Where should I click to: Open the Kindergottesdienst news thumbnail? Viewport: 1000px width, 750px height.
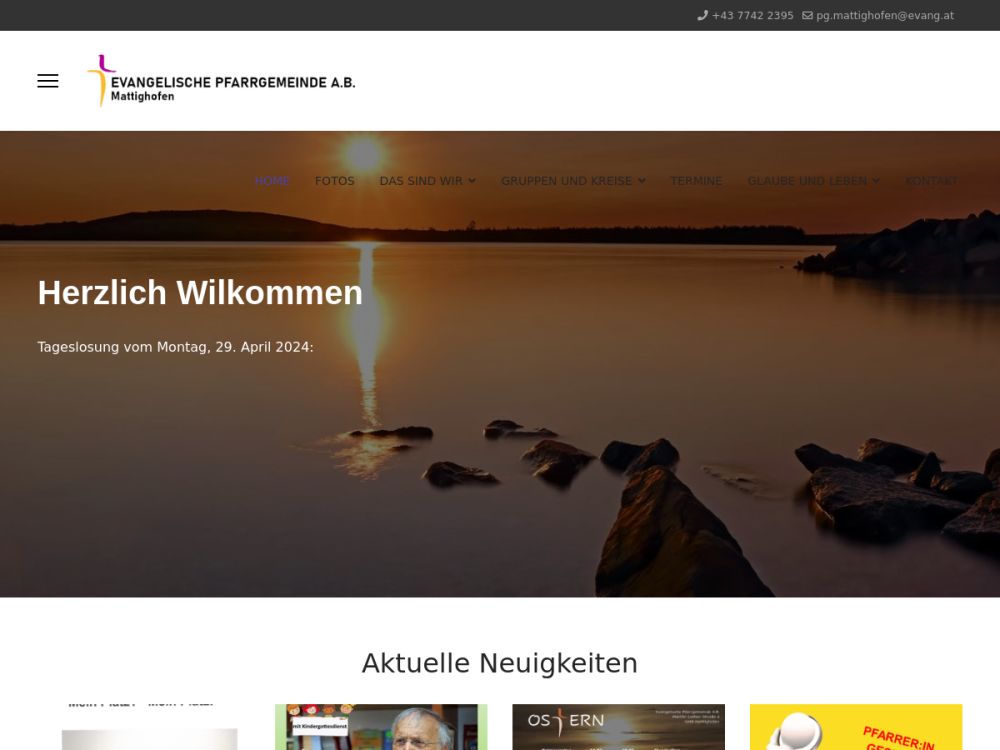(x=381, y=727)
